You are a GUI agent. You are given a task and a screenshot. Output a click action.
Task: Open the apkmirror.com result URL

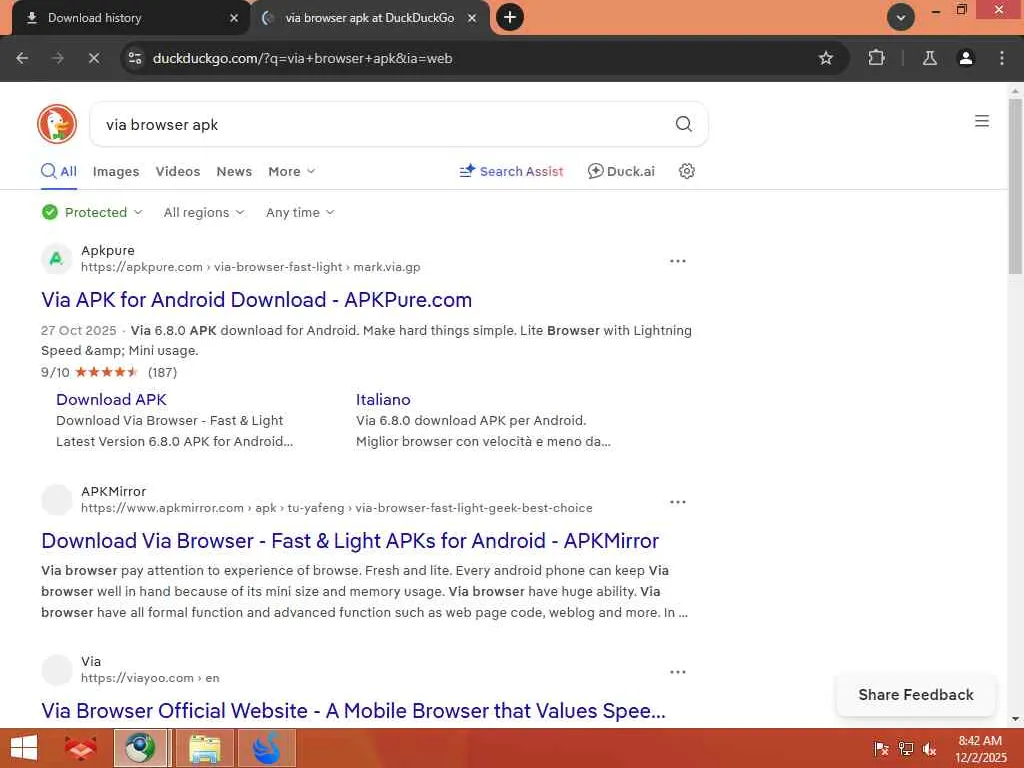coord(337,508)
